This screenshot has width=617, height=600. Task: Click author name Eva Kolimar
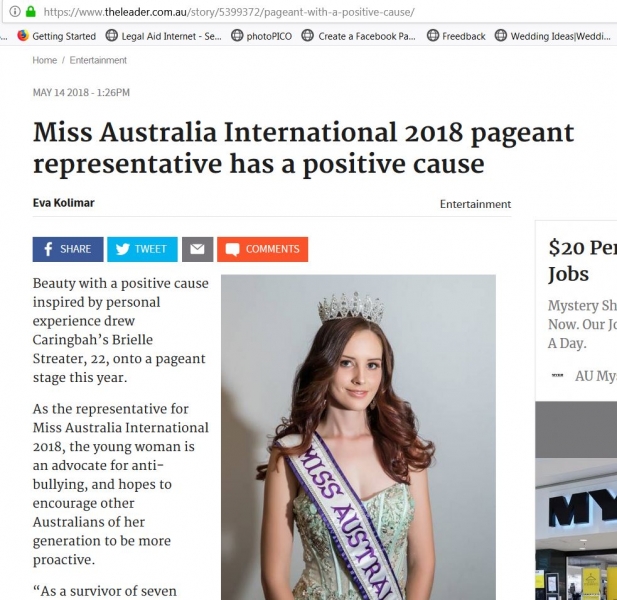pyautogui.click(x=64, y=203)
